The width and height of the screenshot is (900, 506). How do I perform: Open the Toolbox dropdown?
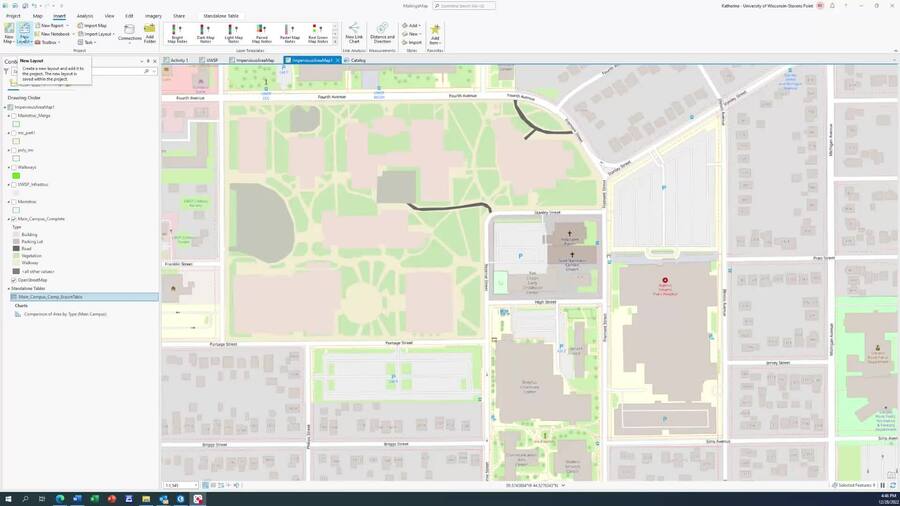[x=49, y=42]
